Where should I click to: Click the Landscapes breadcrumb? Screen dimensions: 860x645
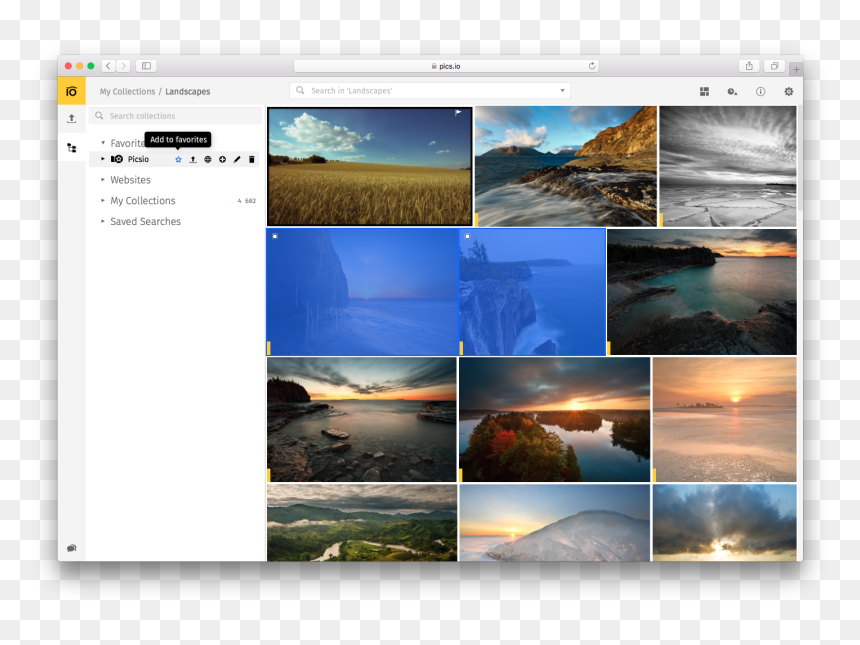point(188,92)
